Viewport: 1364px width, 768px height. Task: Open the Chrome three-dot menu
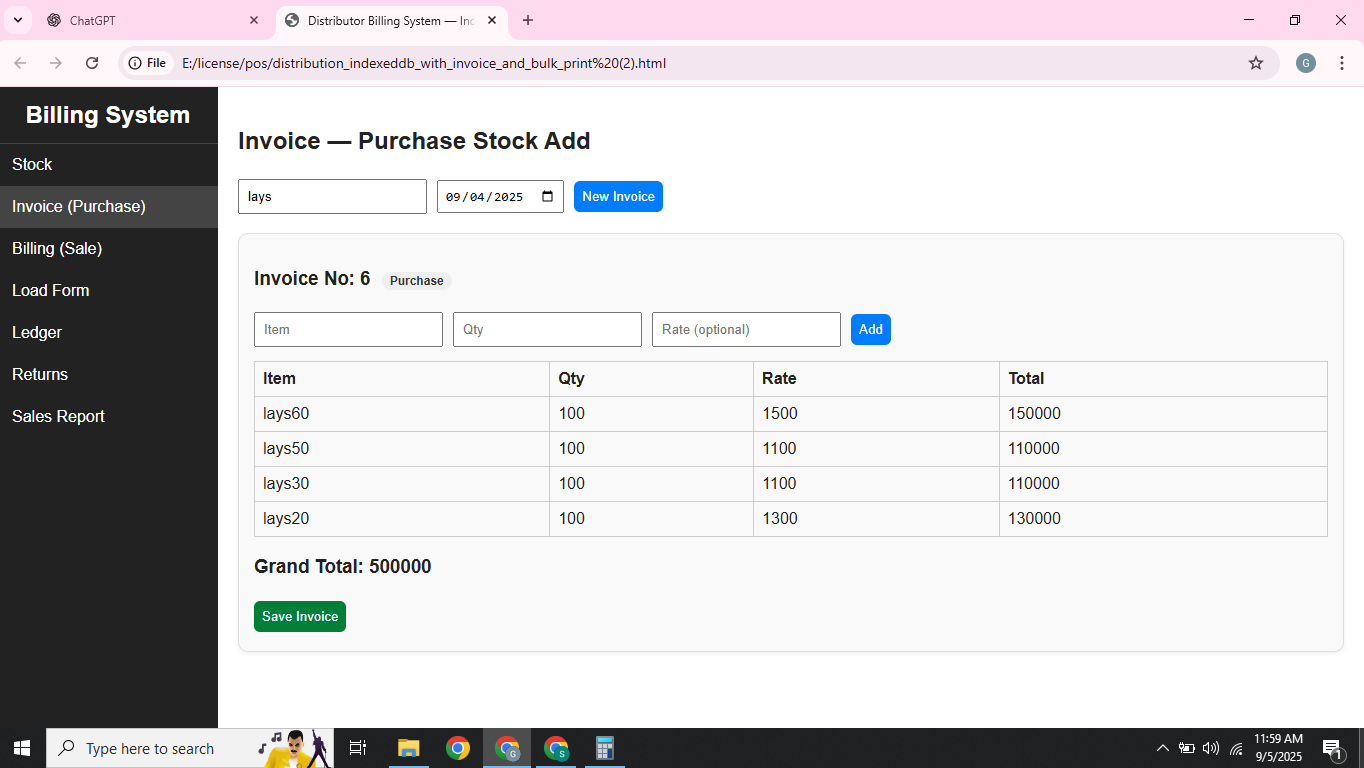[1342, 62]
